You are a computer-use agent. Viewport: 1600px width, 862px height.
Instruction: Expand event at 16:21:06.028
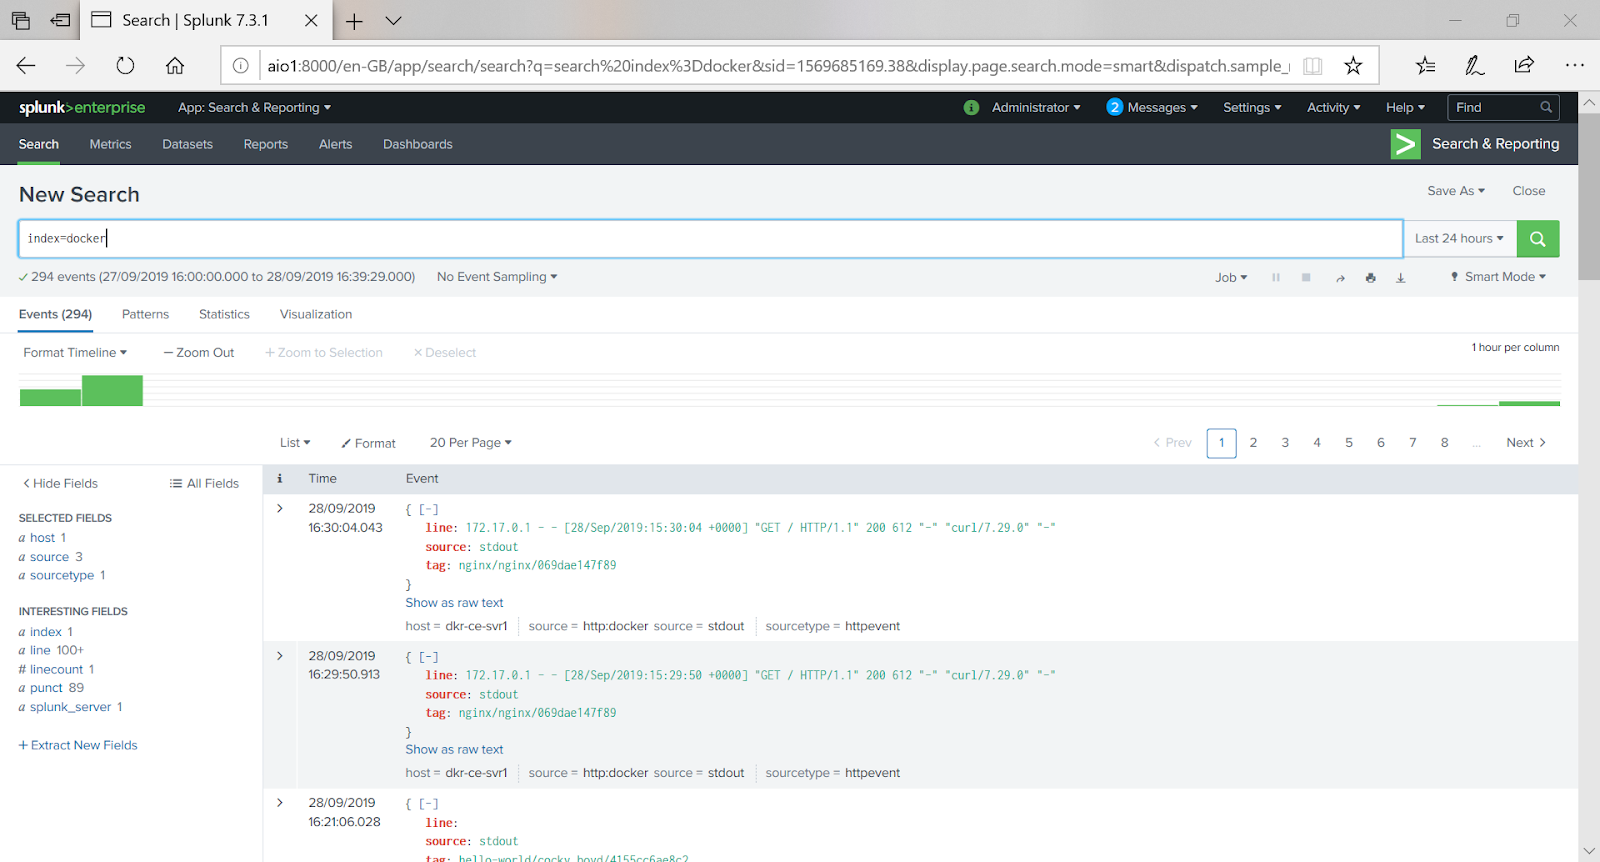click(x=280, y=803)
